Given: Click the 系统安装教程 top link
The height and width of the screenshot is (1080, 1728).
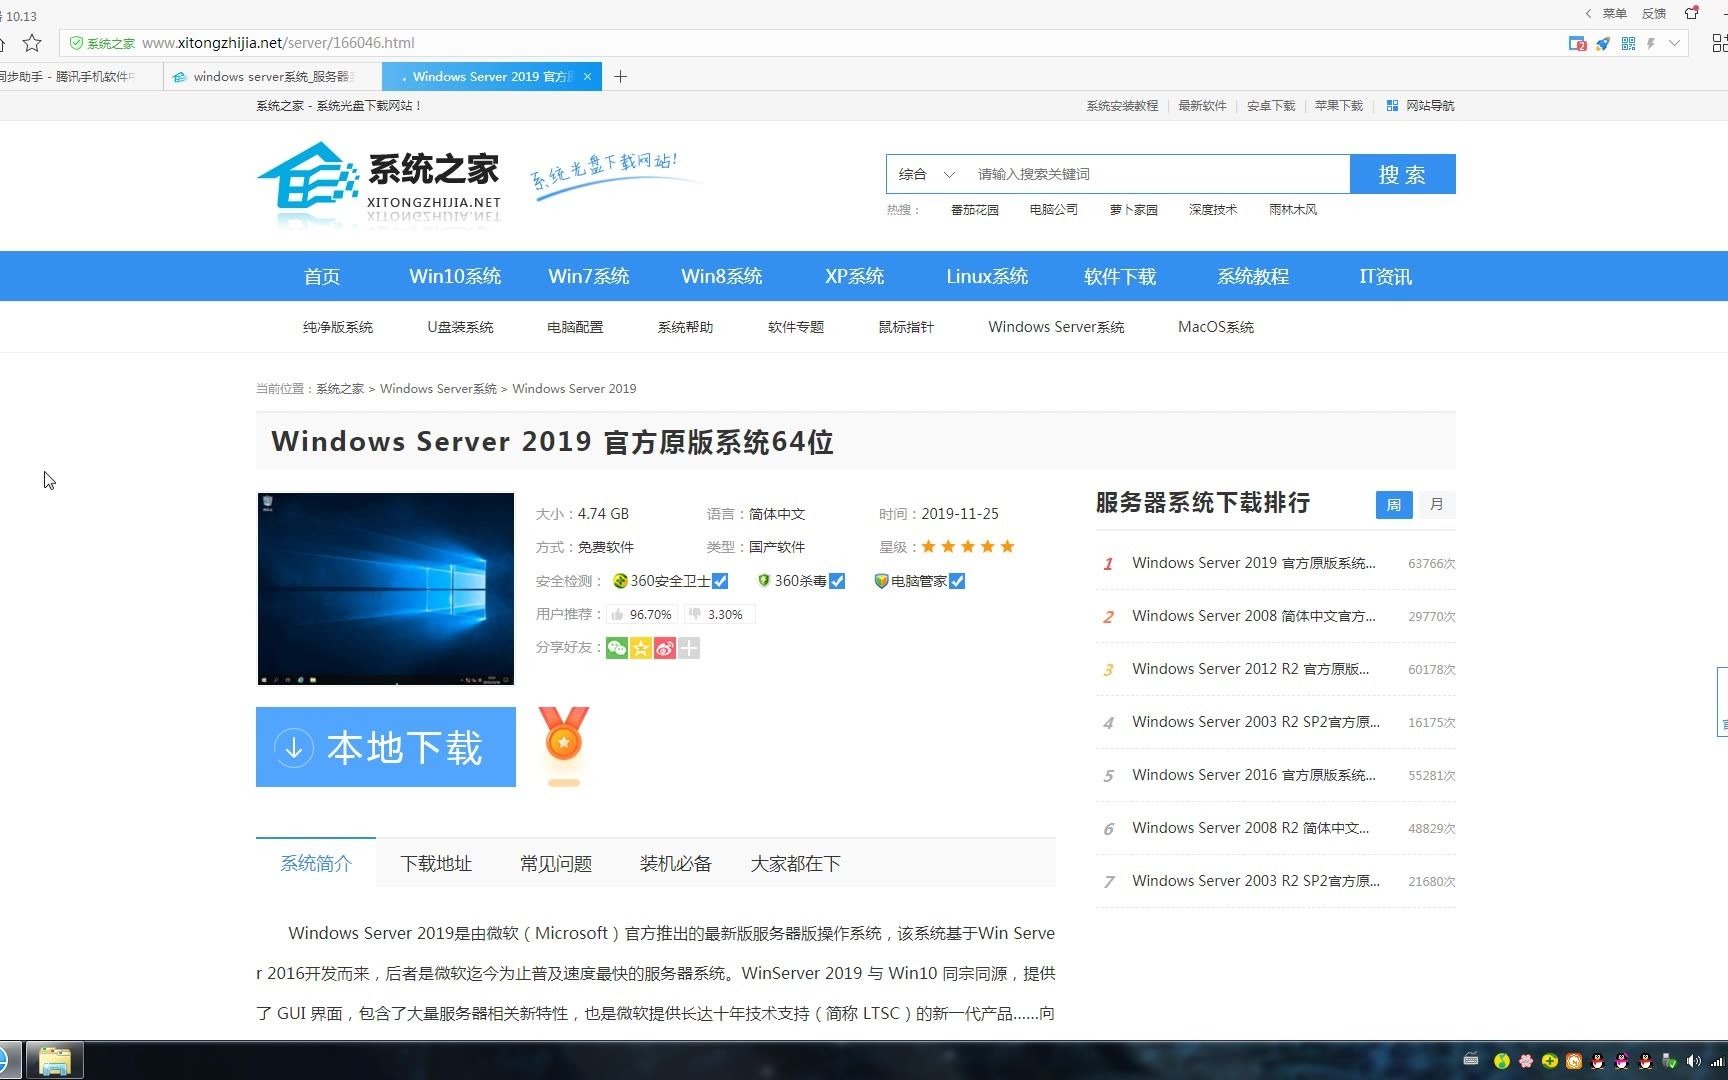Looking at the screenshot, I should (1122, 106).
